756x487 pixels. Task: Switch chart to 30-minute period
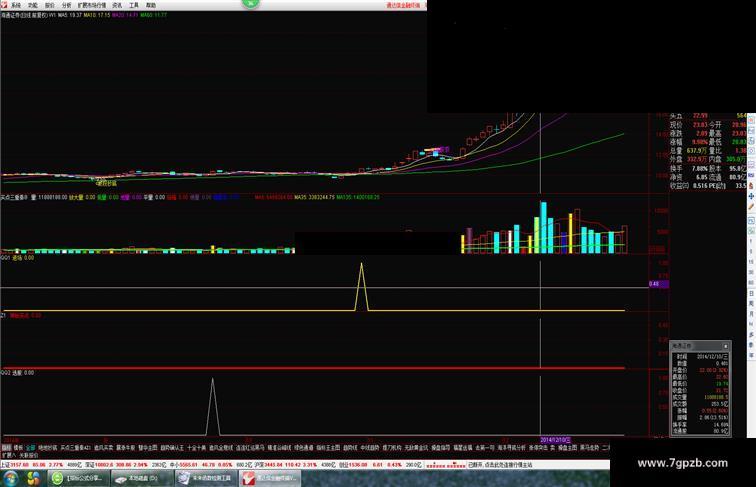[751, 272]
